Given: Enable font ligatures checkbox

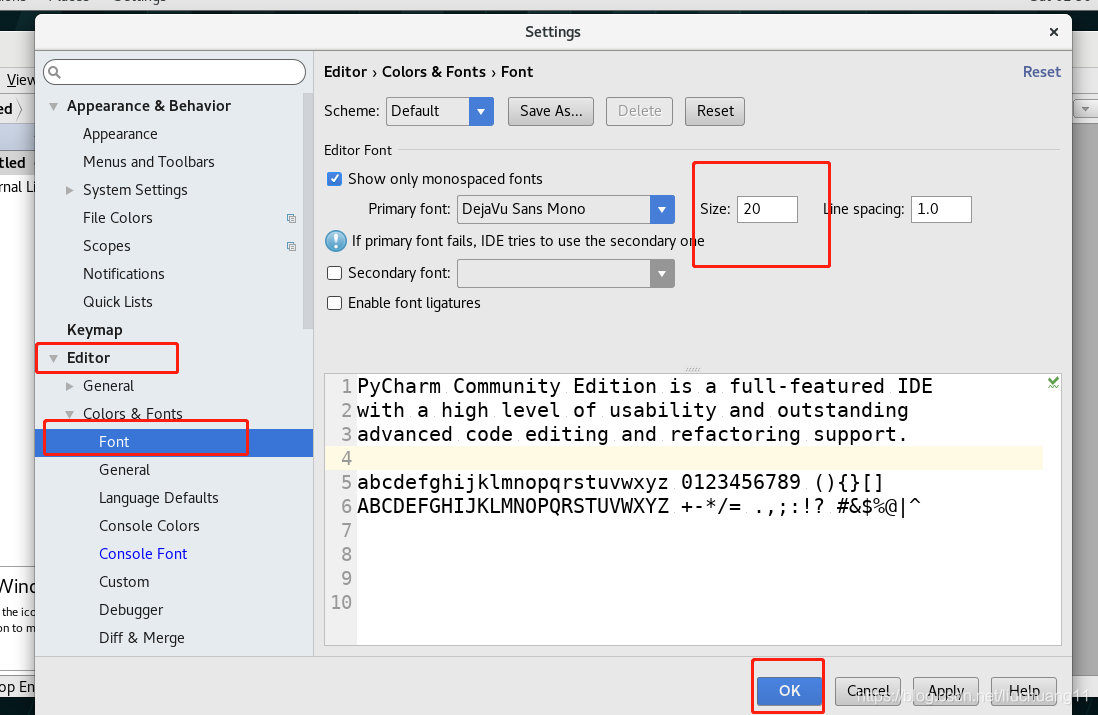Looking at the screenshot, I should [x=335, y=303].
